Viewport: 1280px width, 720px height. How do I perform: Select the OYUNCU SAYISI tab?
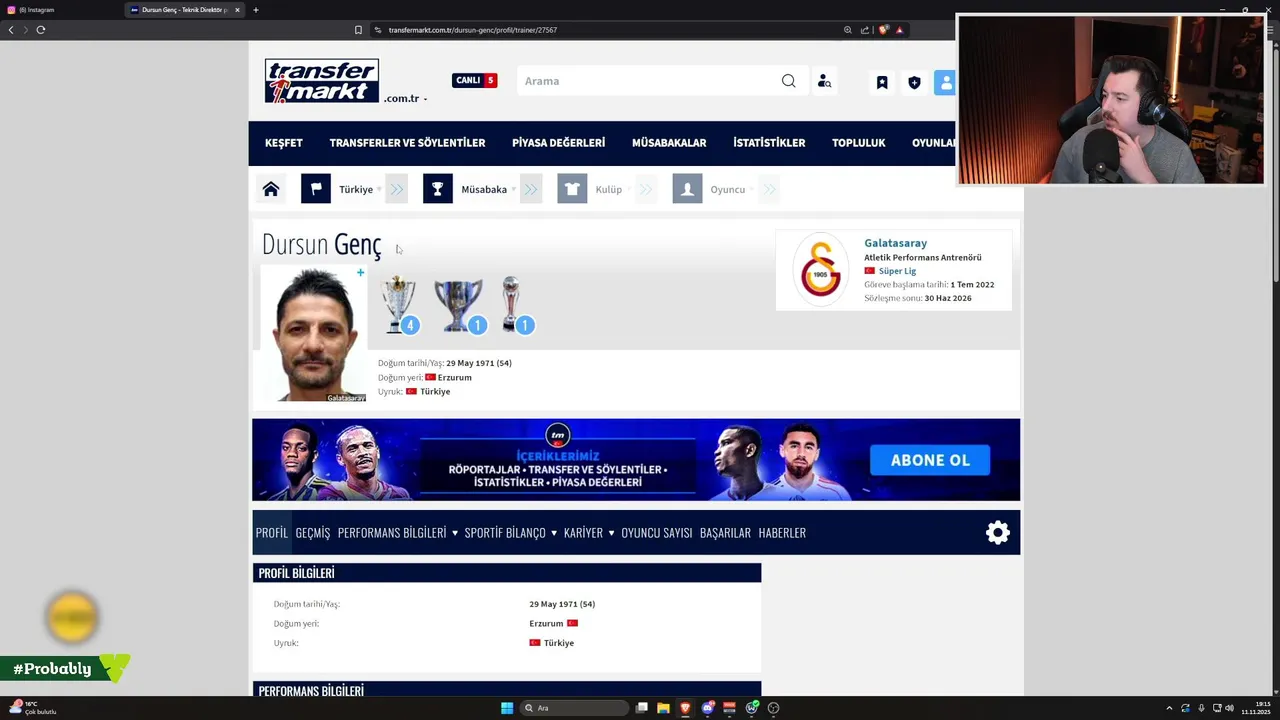pyautogui.click(x=657, y=533)
